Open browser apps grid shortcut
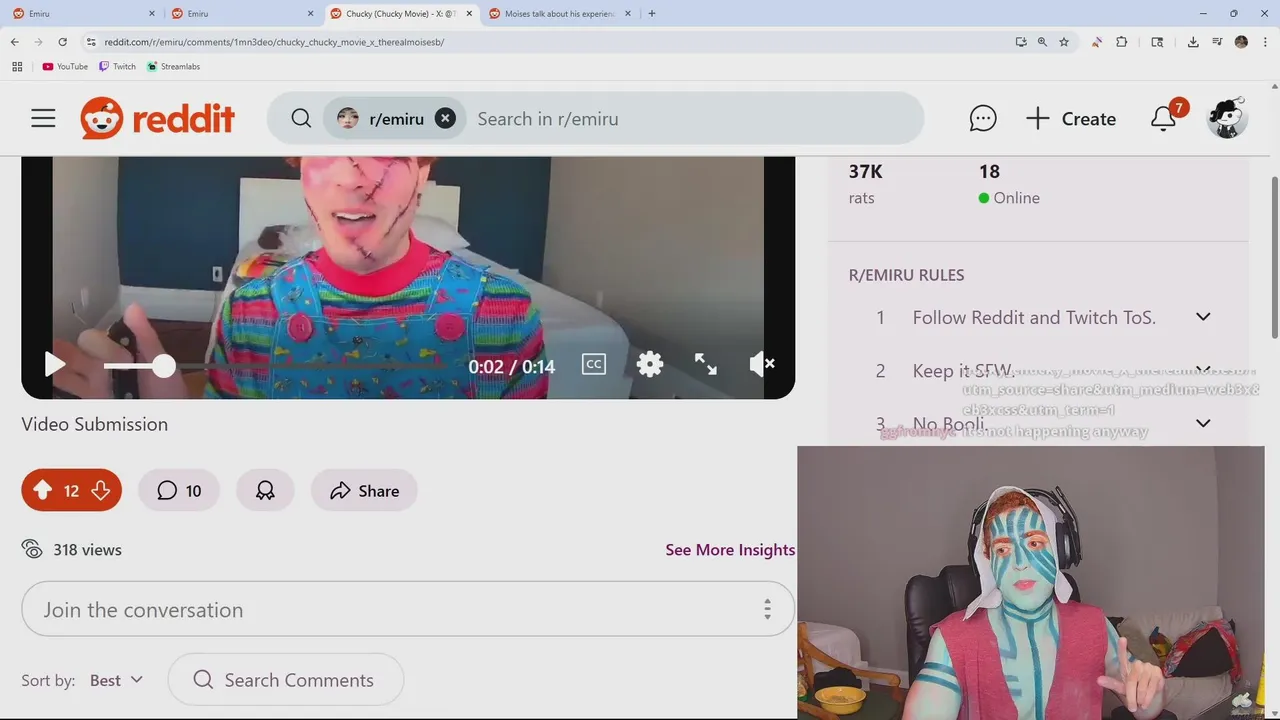1280x720 pixels. (17, 67)
